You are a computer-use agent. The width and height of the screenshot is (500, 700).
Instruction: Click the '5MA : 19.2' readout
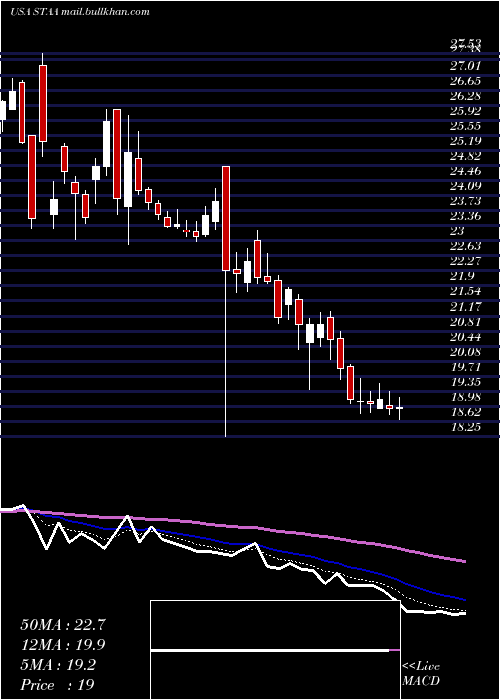(x=58, y=665)
